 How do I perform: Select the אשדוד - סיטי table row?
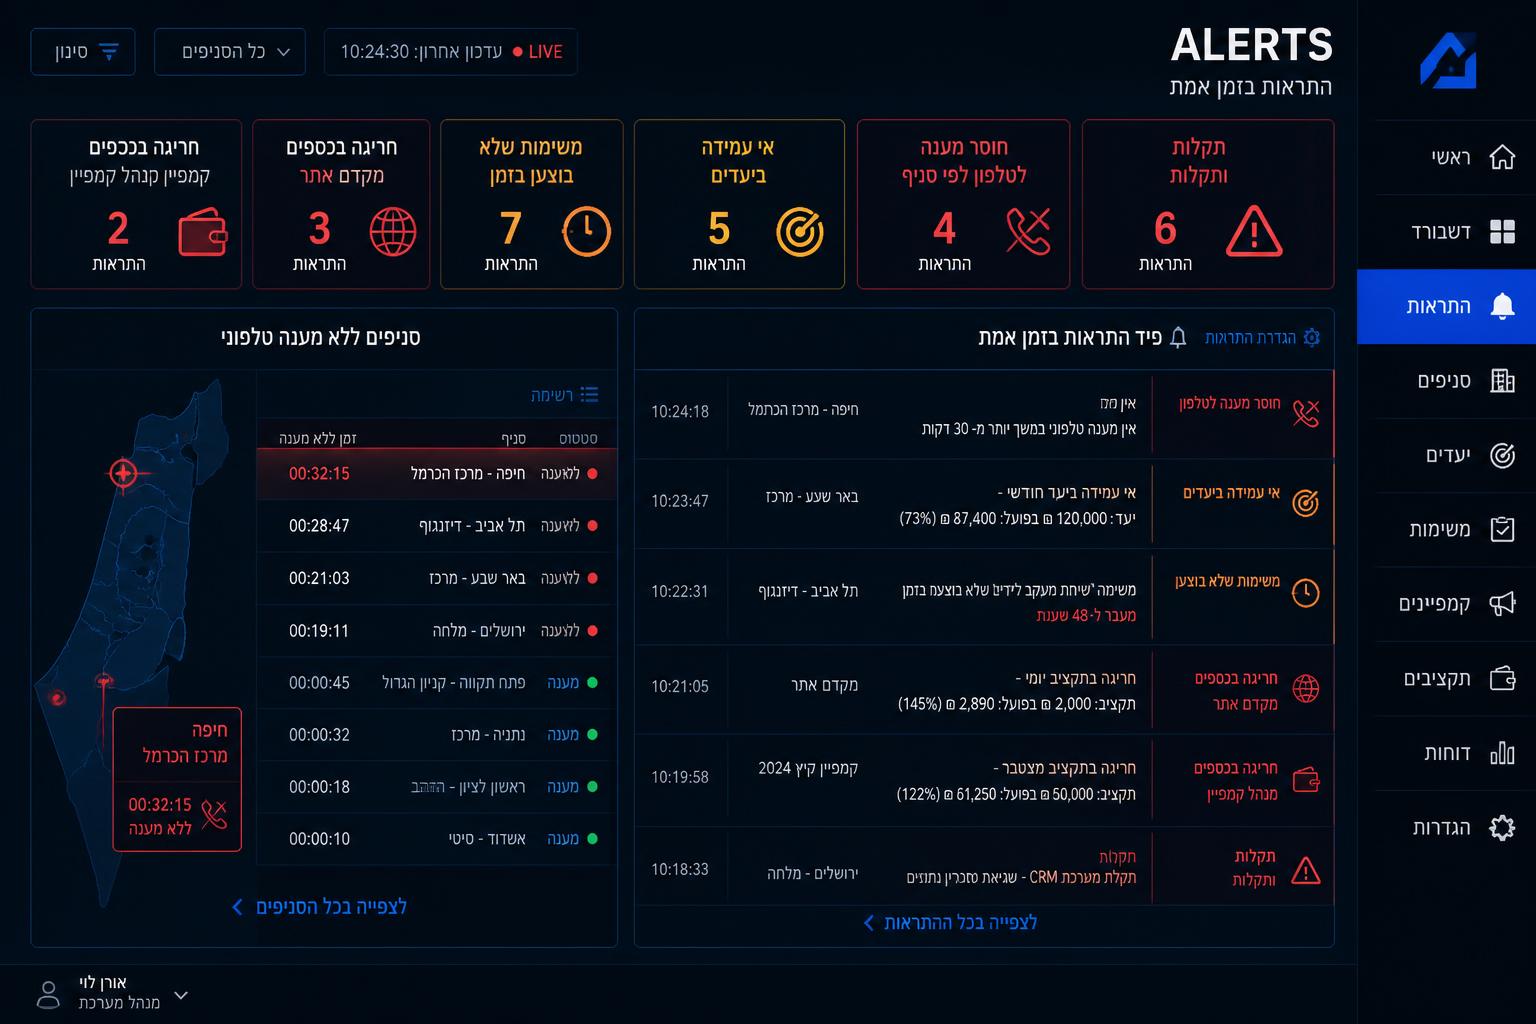[437, 839]
